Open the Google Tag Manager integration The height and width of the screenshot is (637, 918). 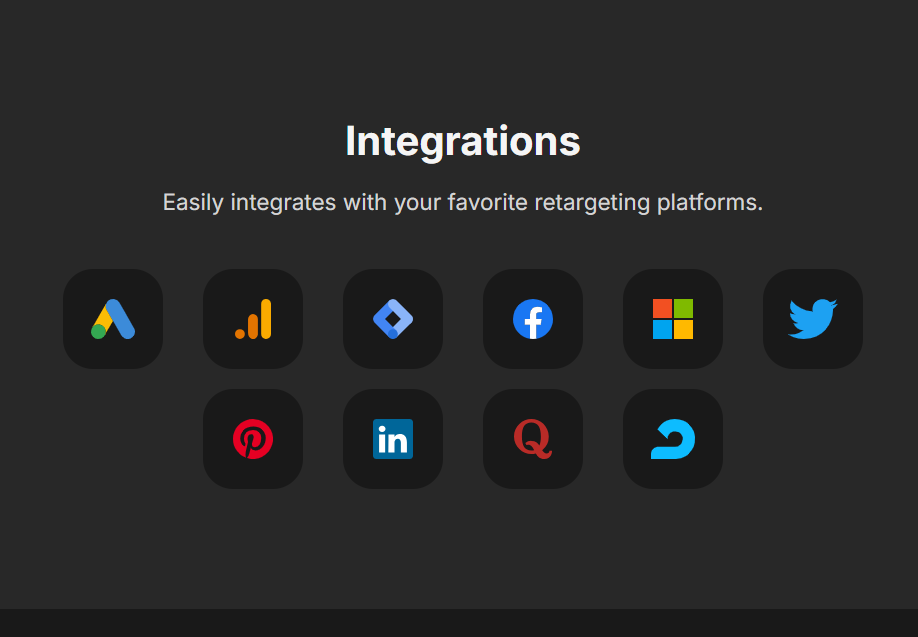click(393, 319)
